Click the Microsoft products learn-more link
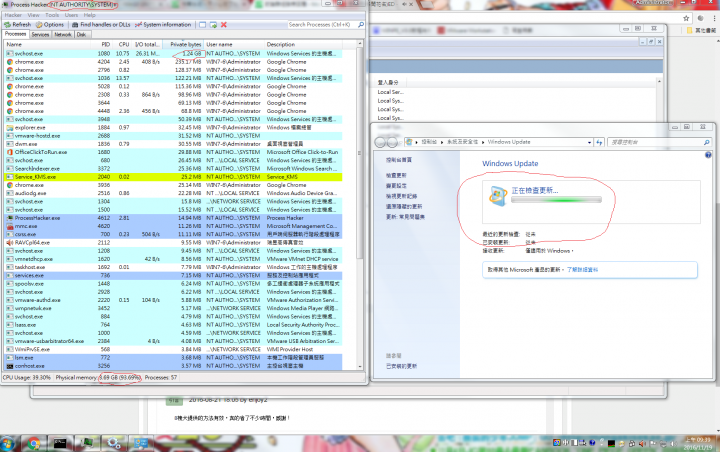Viewport: 720px width, 452px height. [x=582, y=270]
